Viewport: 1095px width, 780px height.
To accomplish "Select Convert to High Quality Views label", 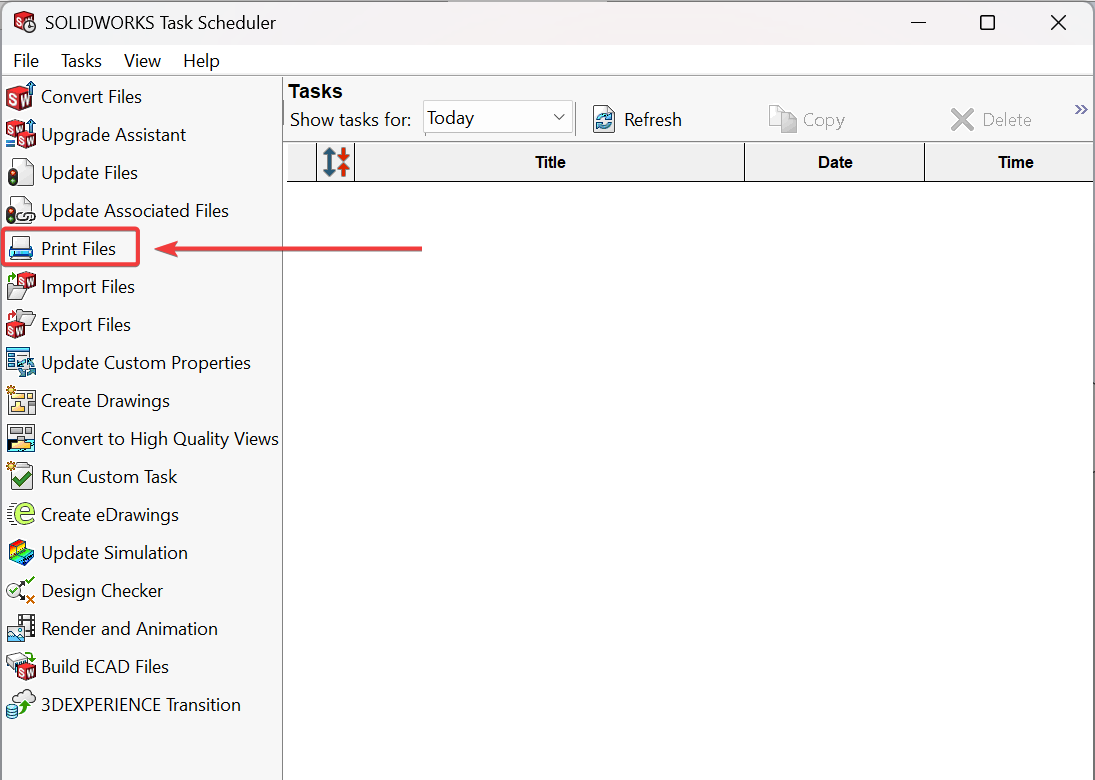I will pos(160,439).
